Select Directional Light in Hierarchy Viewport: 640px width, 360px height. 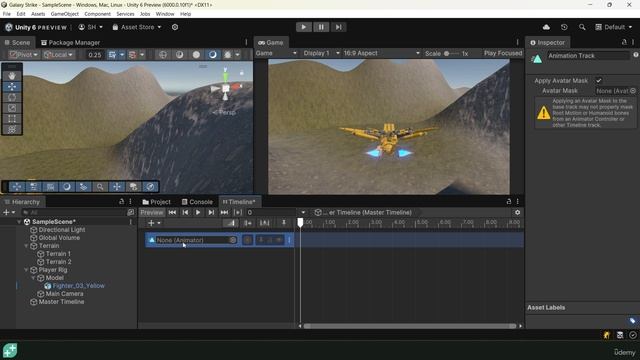(62, 230)
